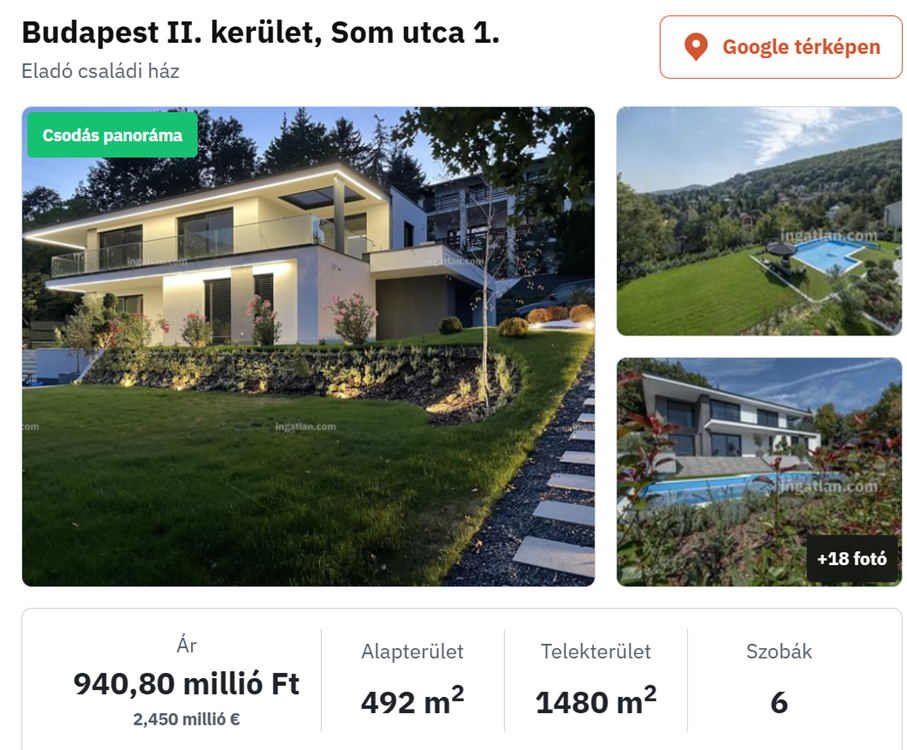Click the Telekterület label
The image size is (907, 750).
click(595, 652)
